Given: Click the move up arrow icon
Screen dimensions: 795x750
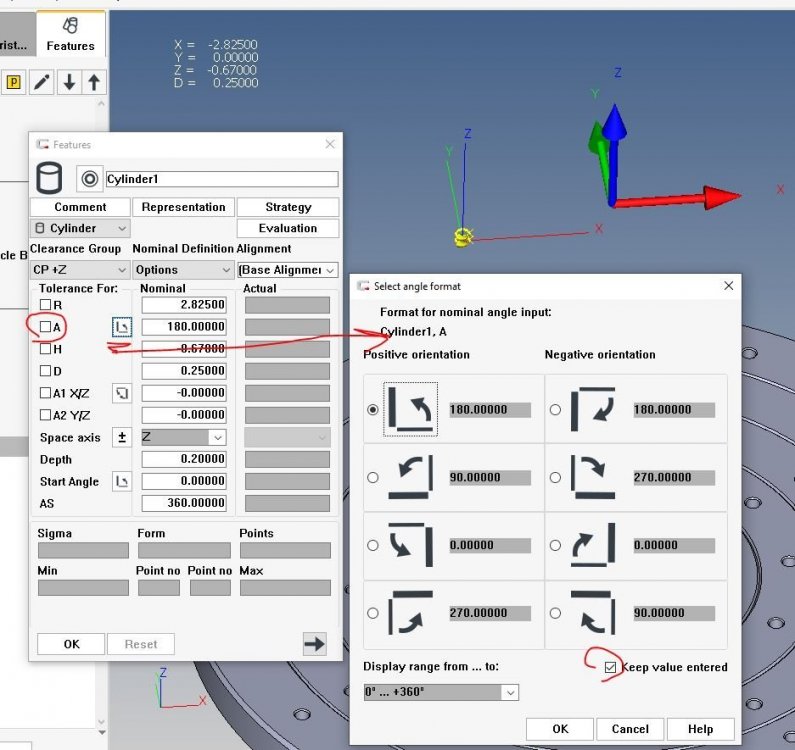Looking at the screenshot, I should [x=94, y=82].
